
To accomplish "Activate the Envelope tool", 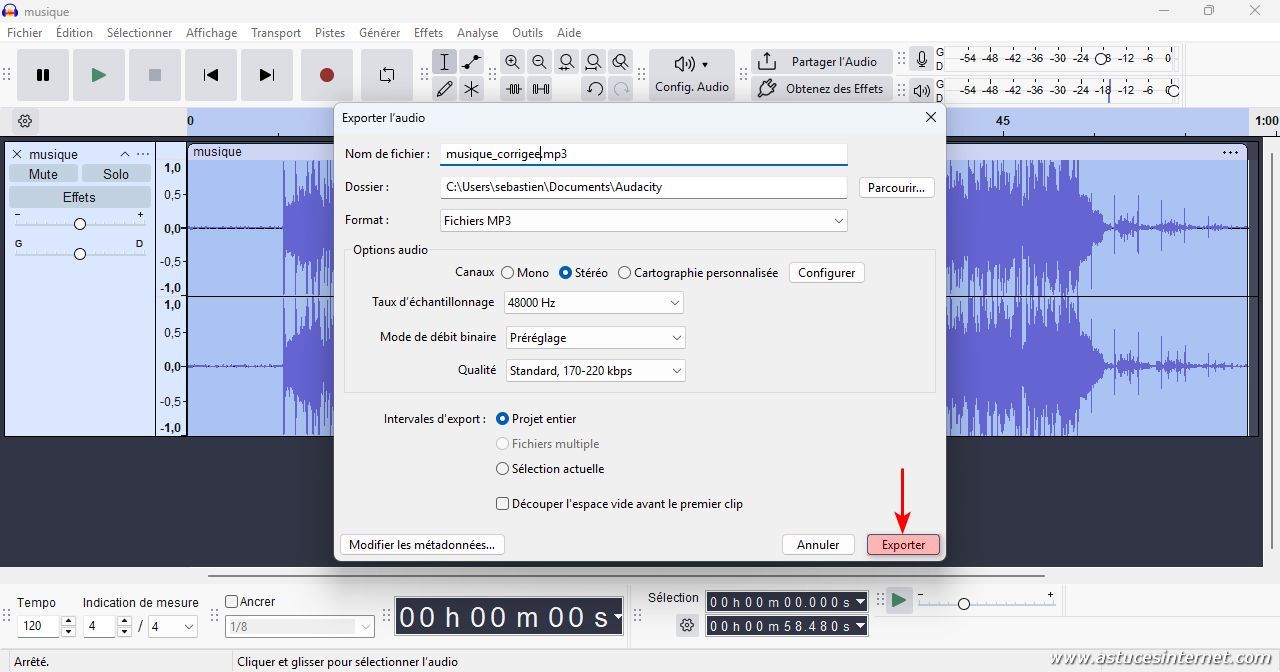I will pyautogui.click(x=471, y=62).
